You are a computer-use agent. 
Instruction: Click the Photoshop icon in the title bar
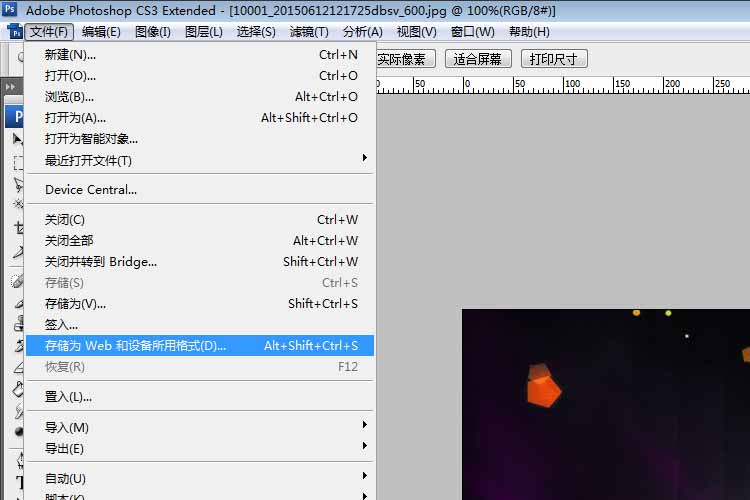coord(9,10)
